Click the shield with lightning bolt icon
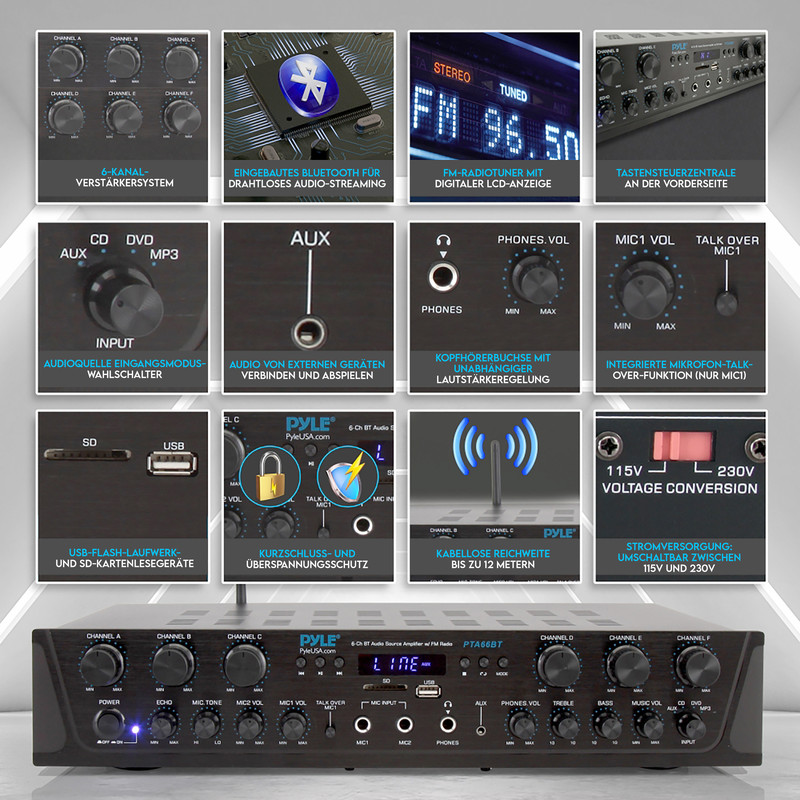Screen dimensions: 800x800 tap(347, 477)
